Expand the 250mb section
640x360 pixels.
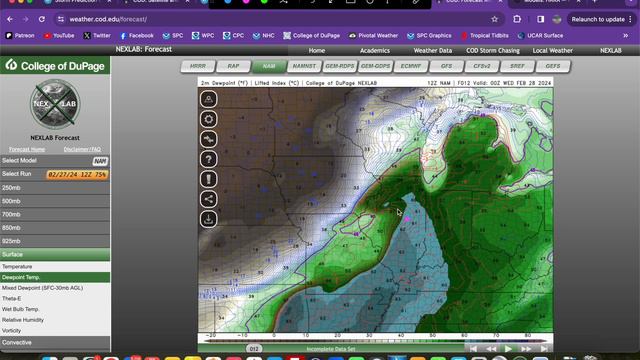coord(55,188)
